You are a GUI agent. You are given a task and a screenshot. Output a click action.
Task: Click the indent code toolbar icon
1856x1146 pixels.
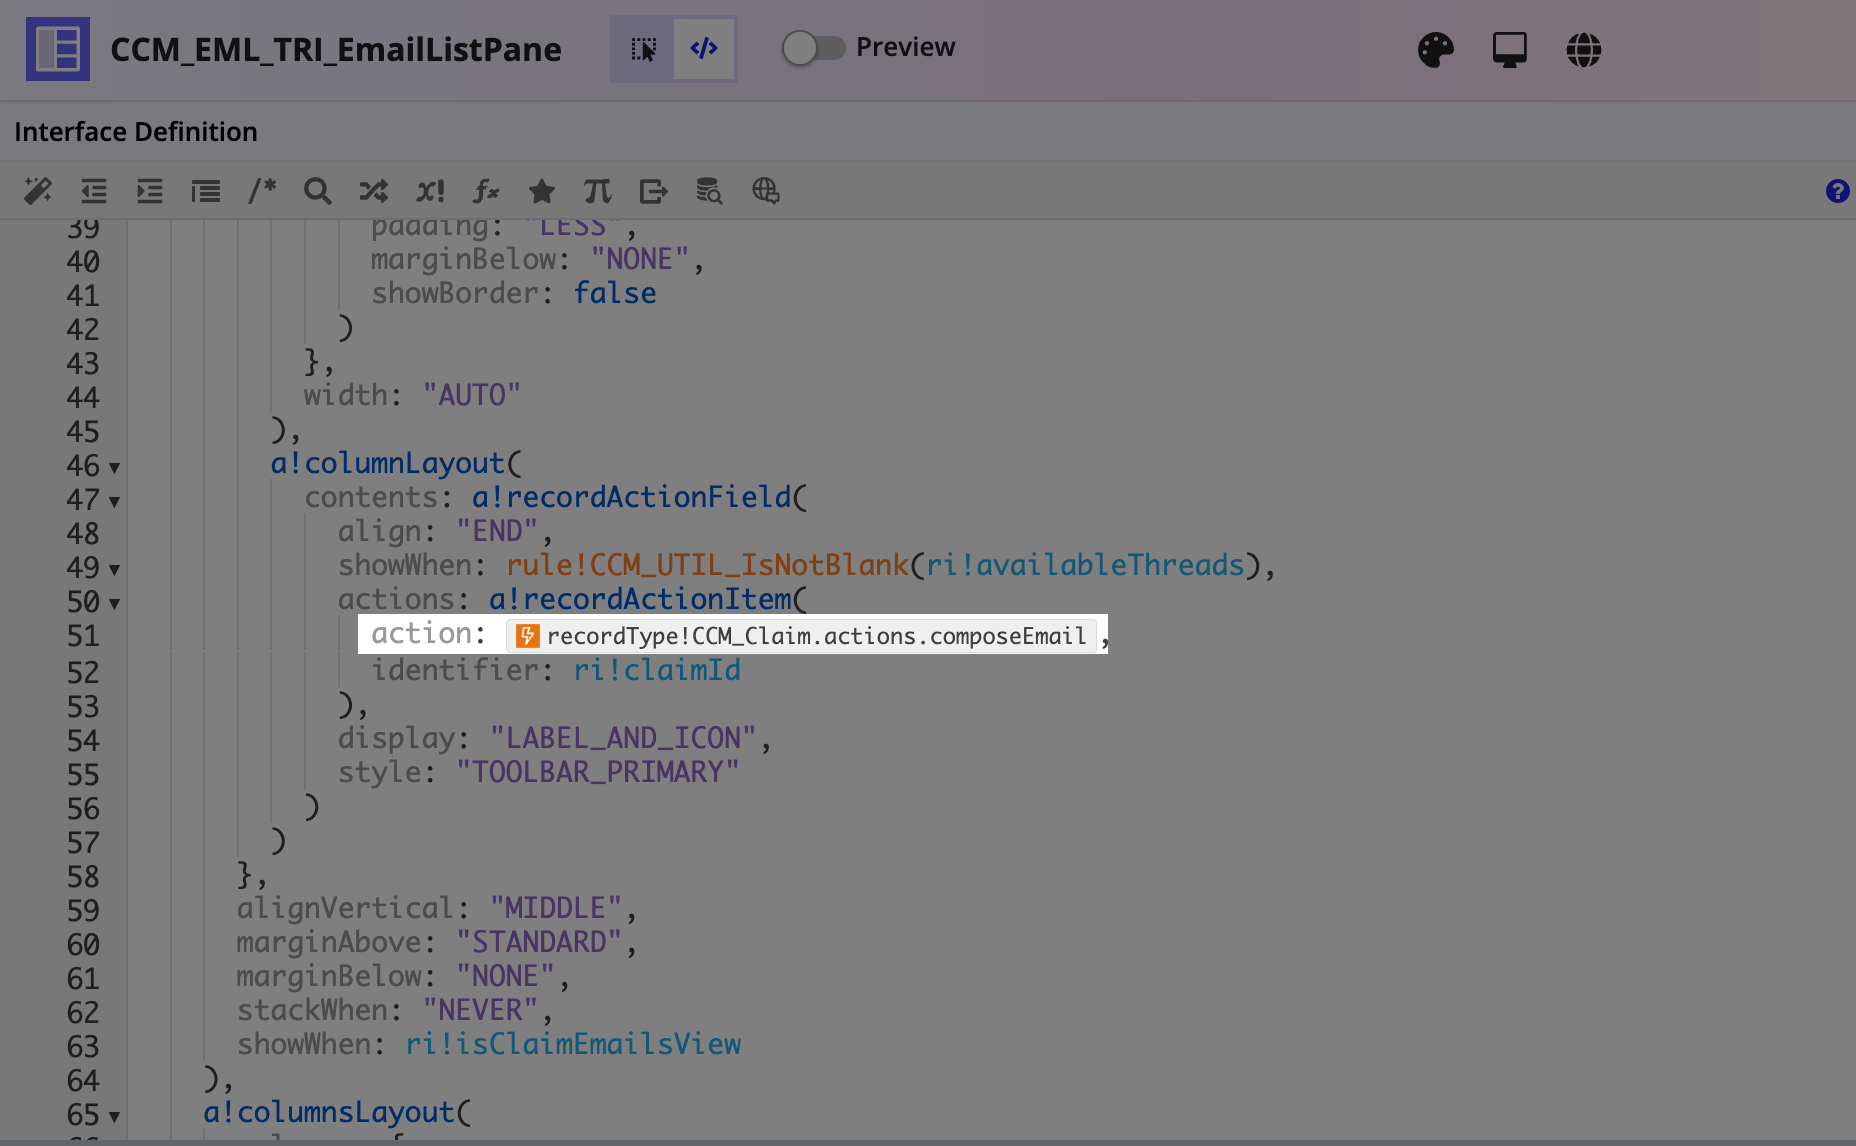pyautogui.click(x=150, y=190)
